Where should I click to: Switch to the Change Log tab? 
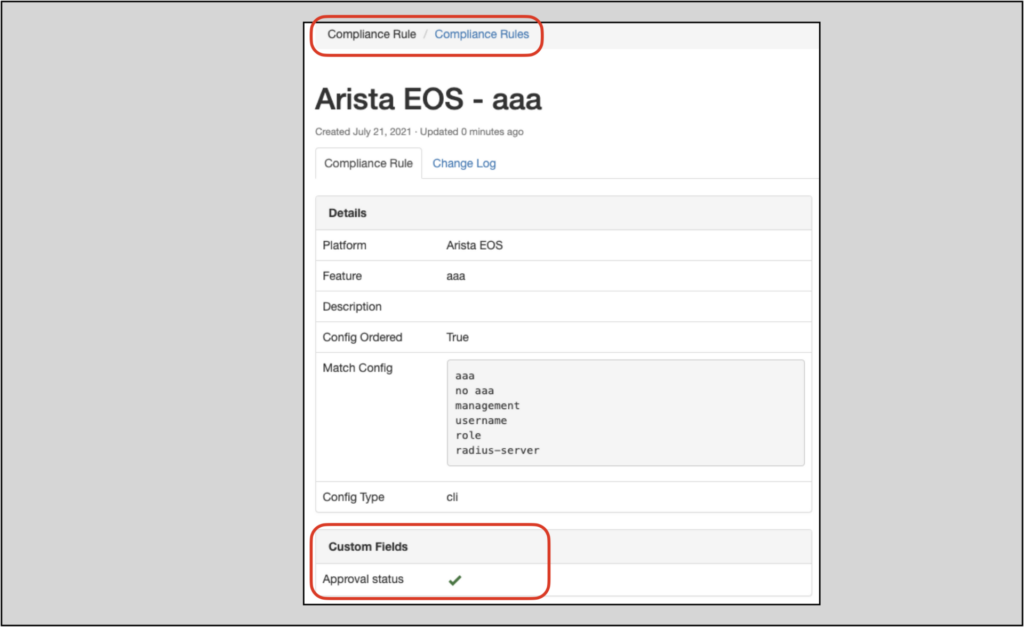(464, 163)
